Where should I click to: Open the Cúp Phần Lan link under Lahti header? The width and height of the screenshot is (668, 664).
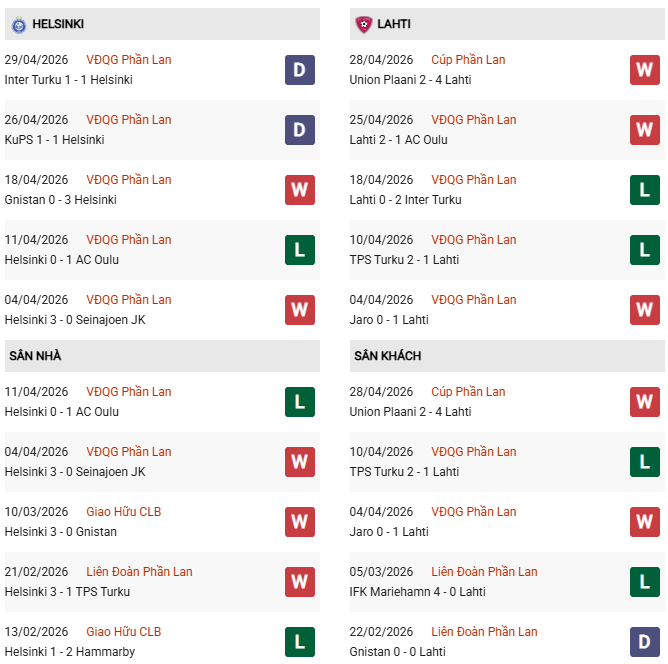(x=468, y=60)
